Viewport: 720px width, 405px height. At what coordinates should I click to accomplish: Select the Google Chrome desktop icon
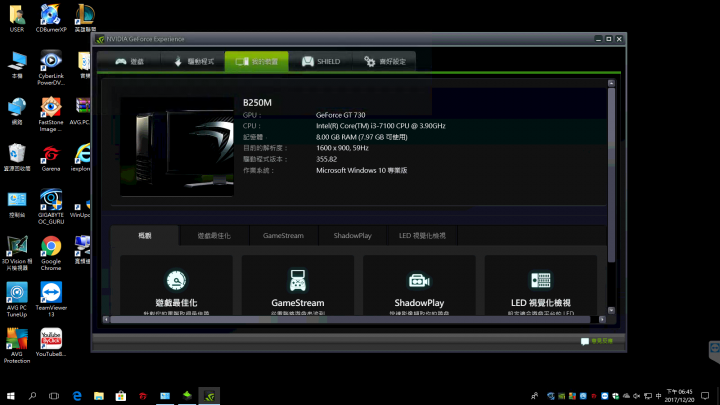tap(51, 253)
